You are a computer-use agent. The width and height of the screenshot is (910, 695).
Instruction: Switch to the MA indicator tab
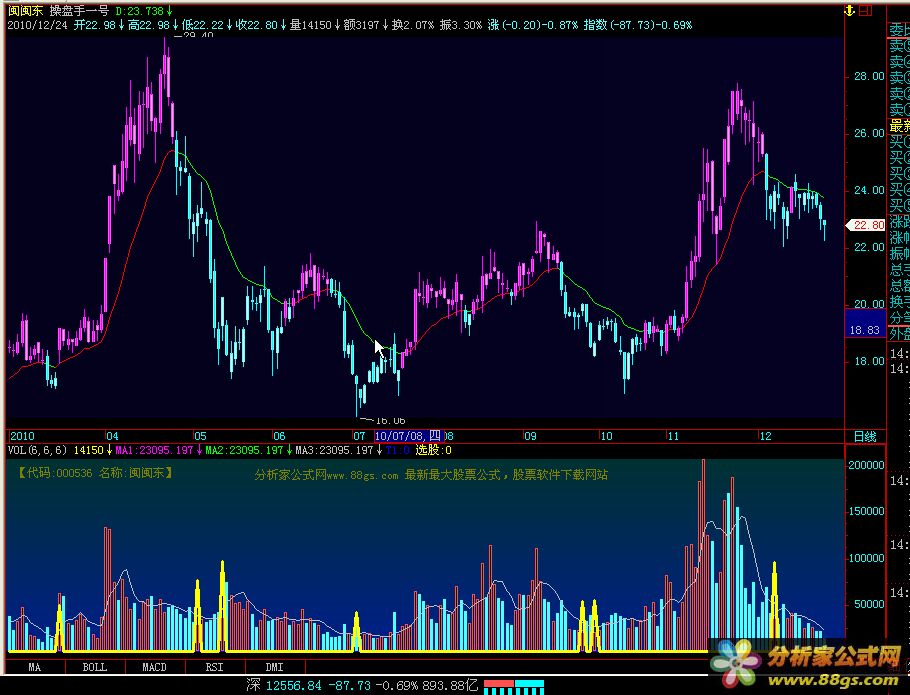(35, 667)
